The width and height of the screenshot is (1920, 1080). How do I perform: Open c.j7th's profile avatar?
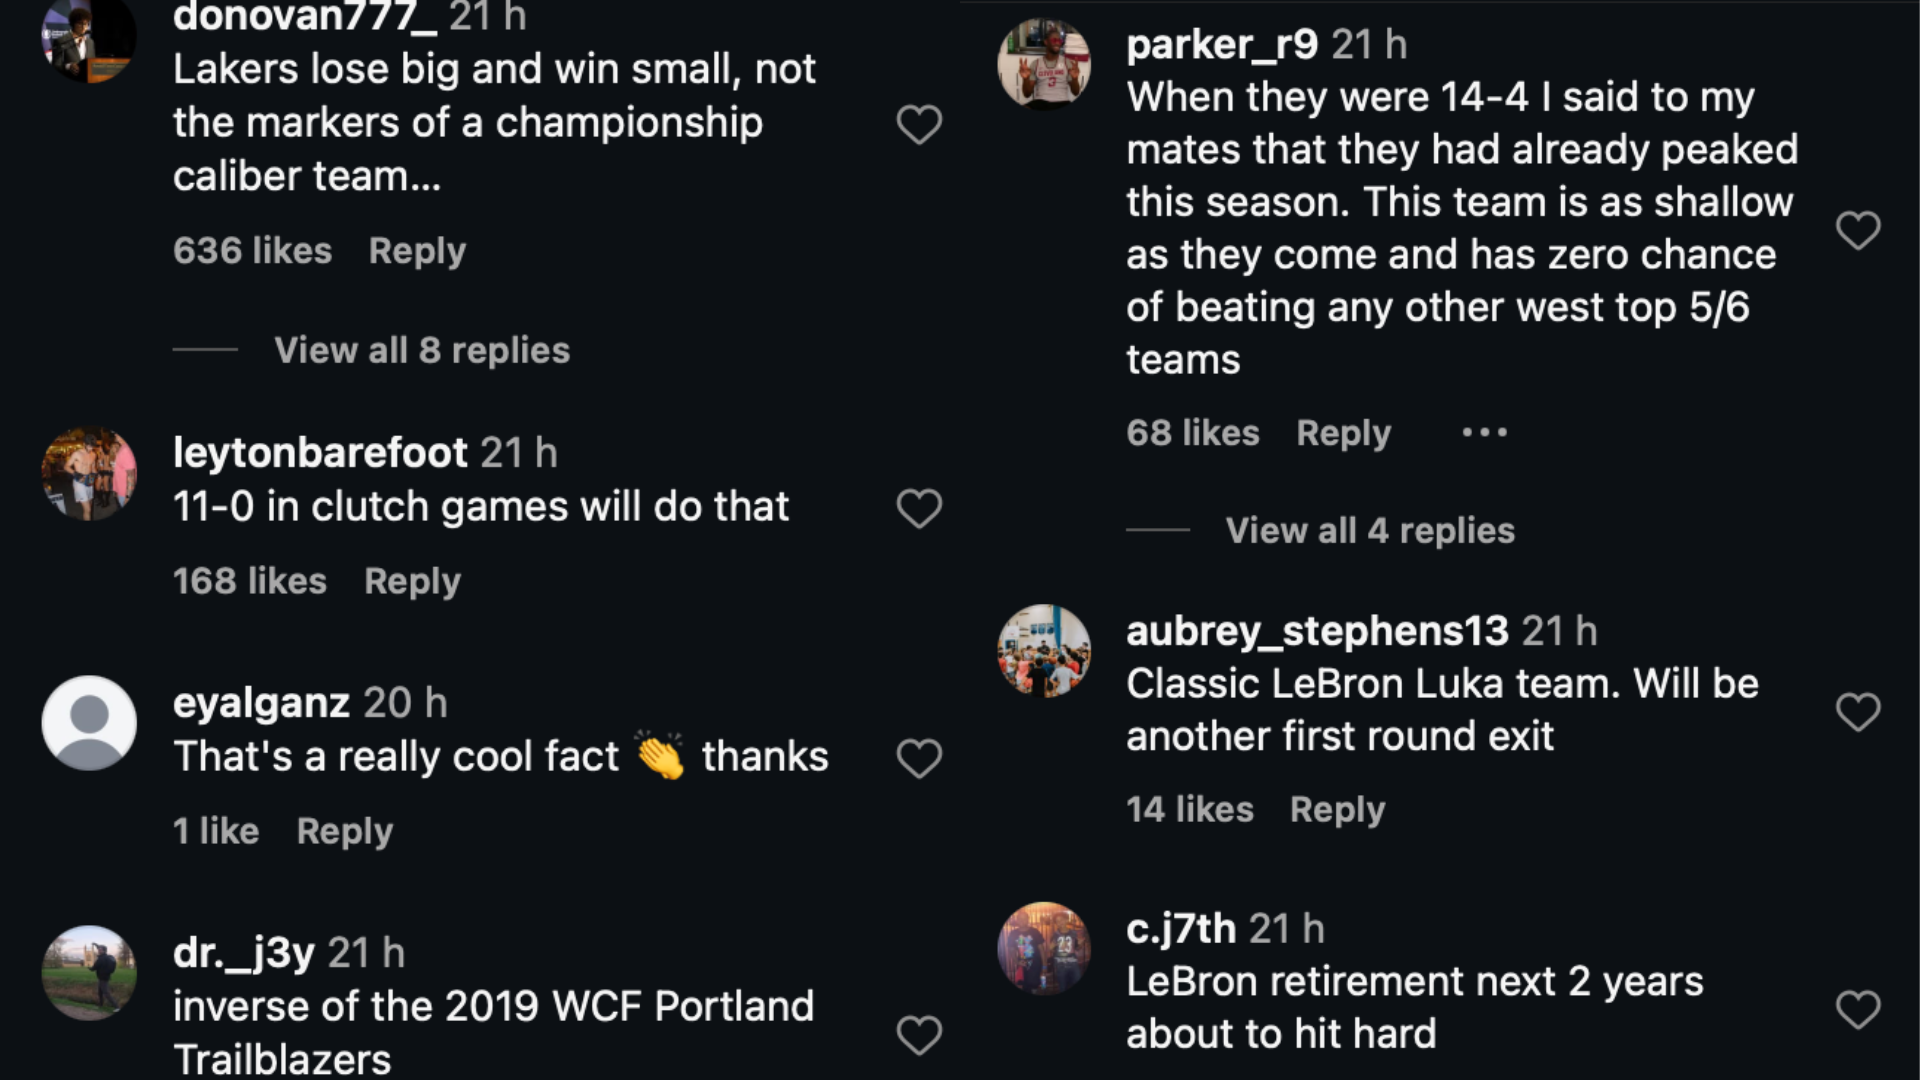(1044, 949)
